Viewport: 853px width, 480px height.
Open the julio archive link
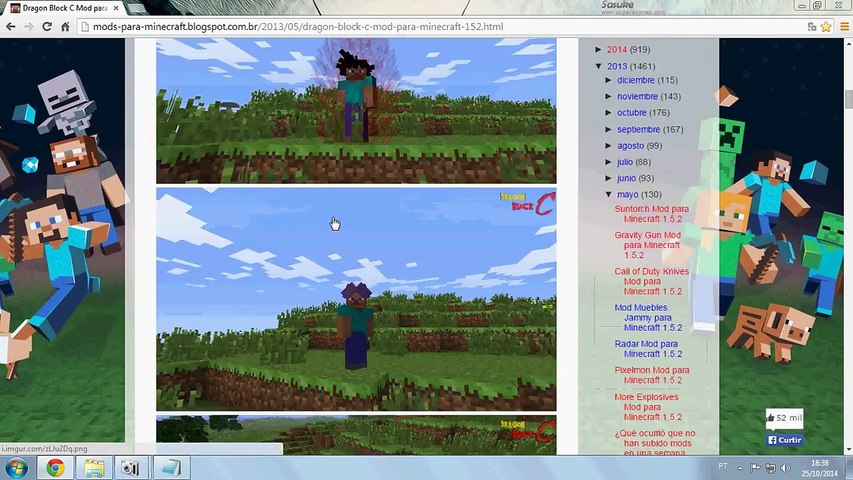coord(625,162)
